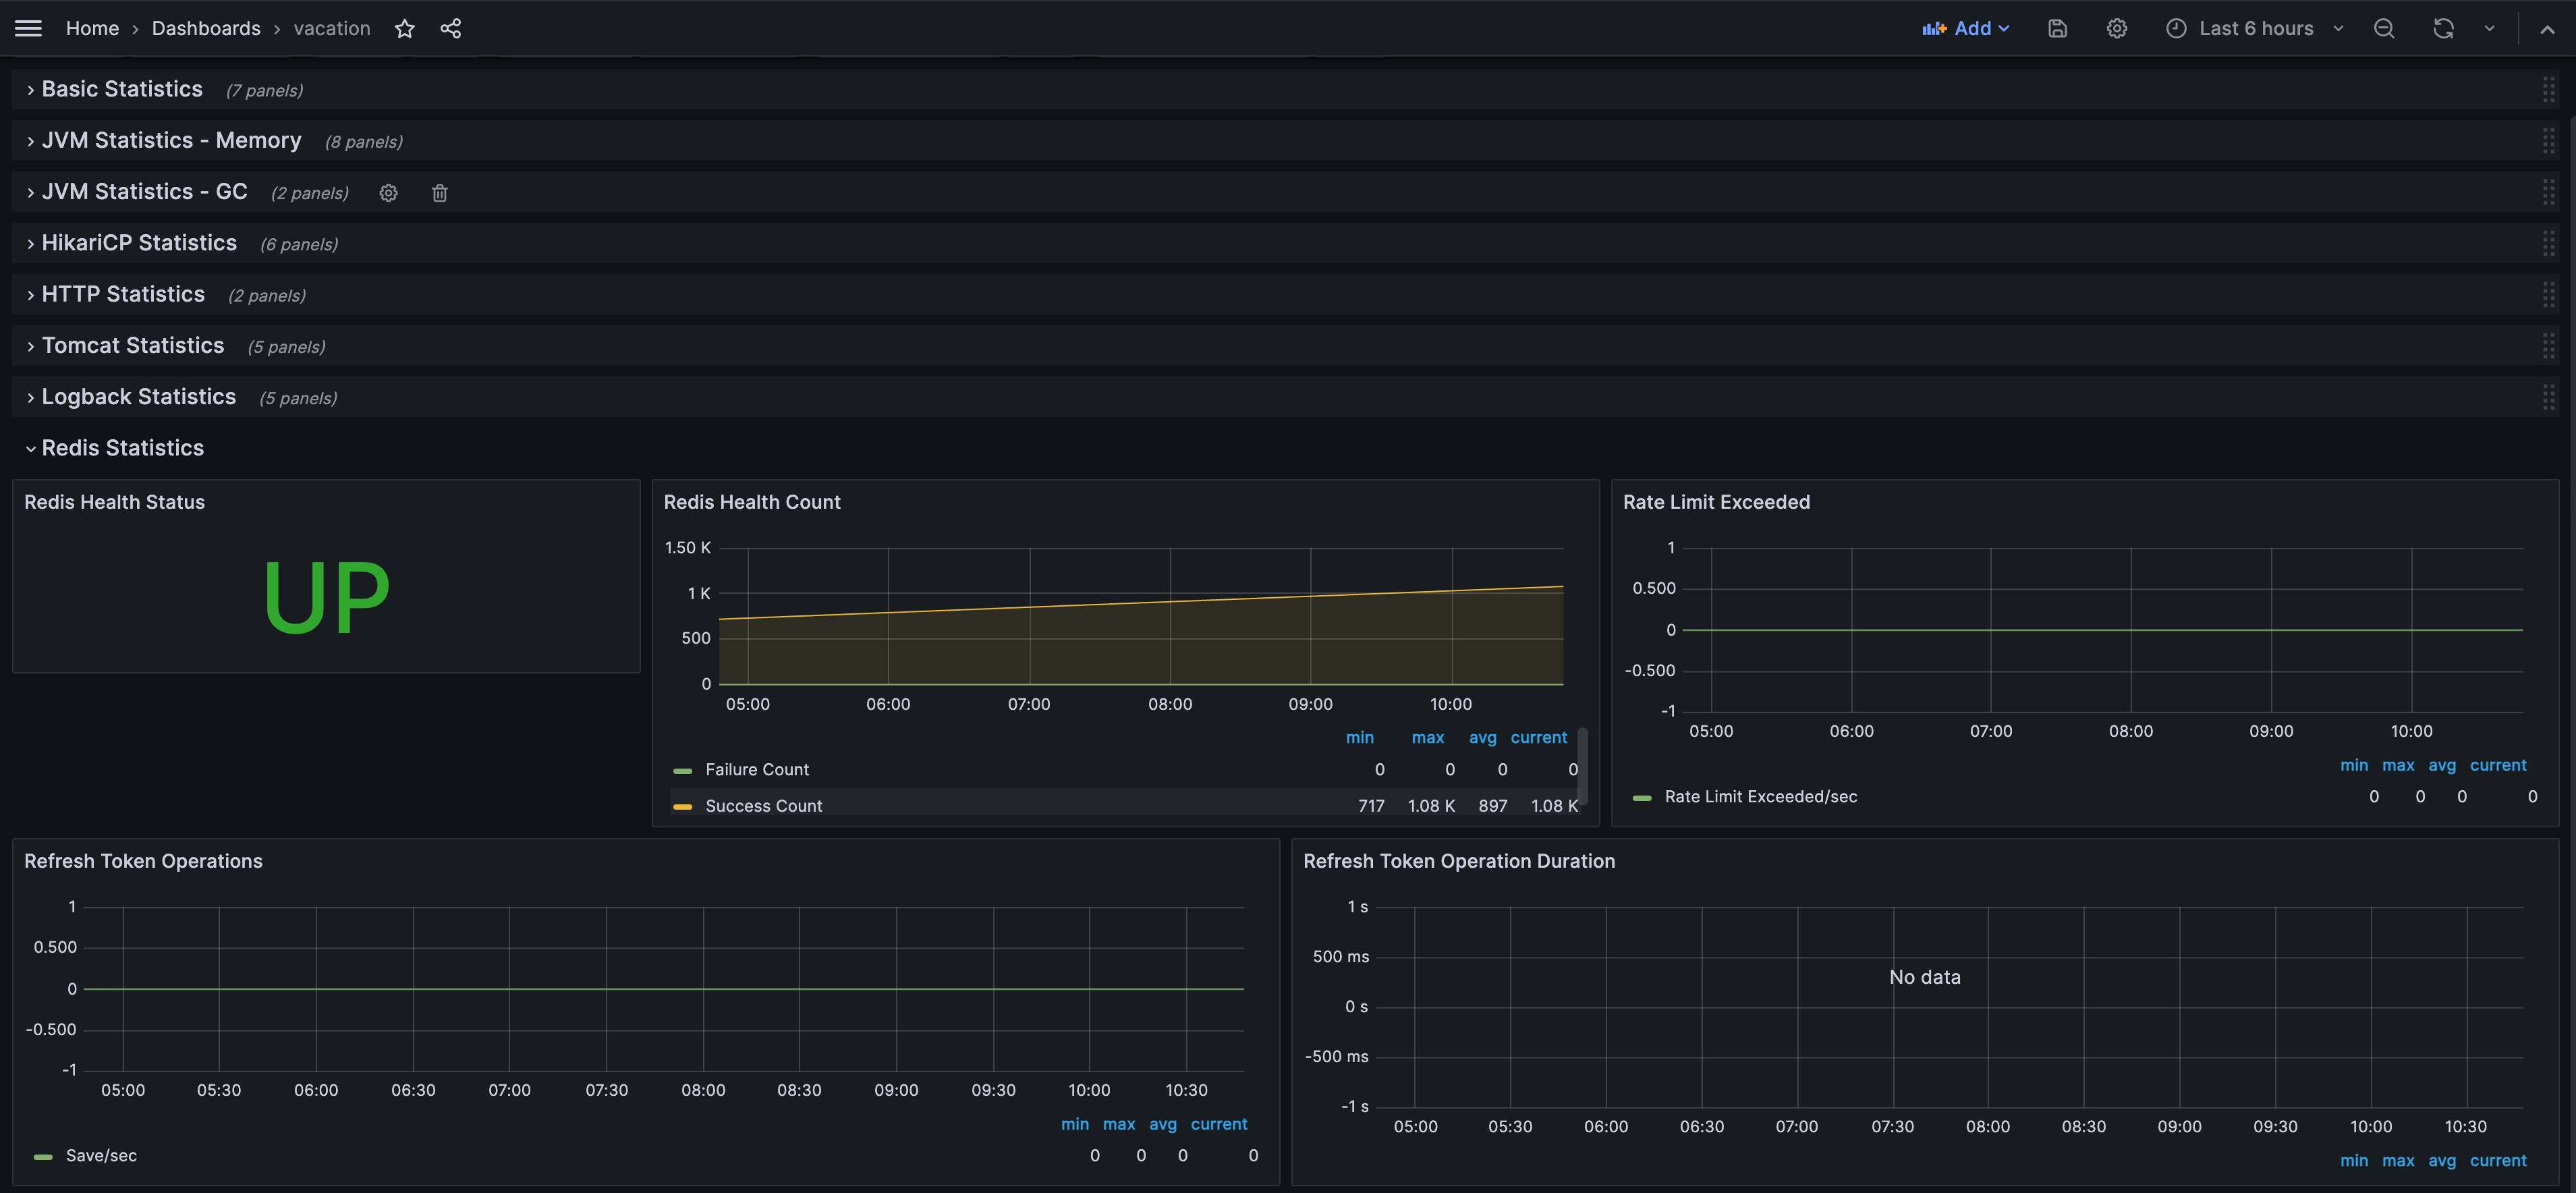Expand the HikariCP Statistics row
2576x1193 pixels.
pos(139,243)
